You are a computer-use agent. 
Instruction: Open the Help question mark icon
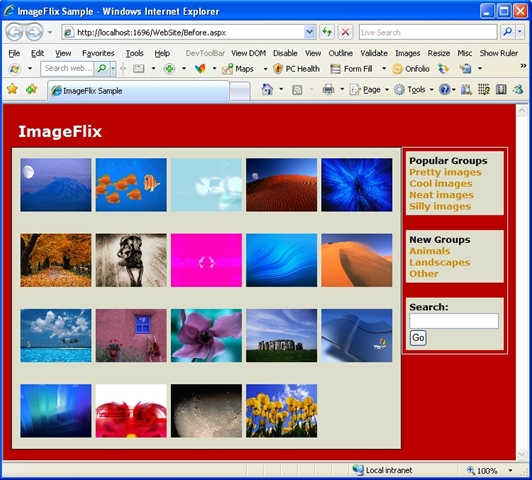pos(444,90)
